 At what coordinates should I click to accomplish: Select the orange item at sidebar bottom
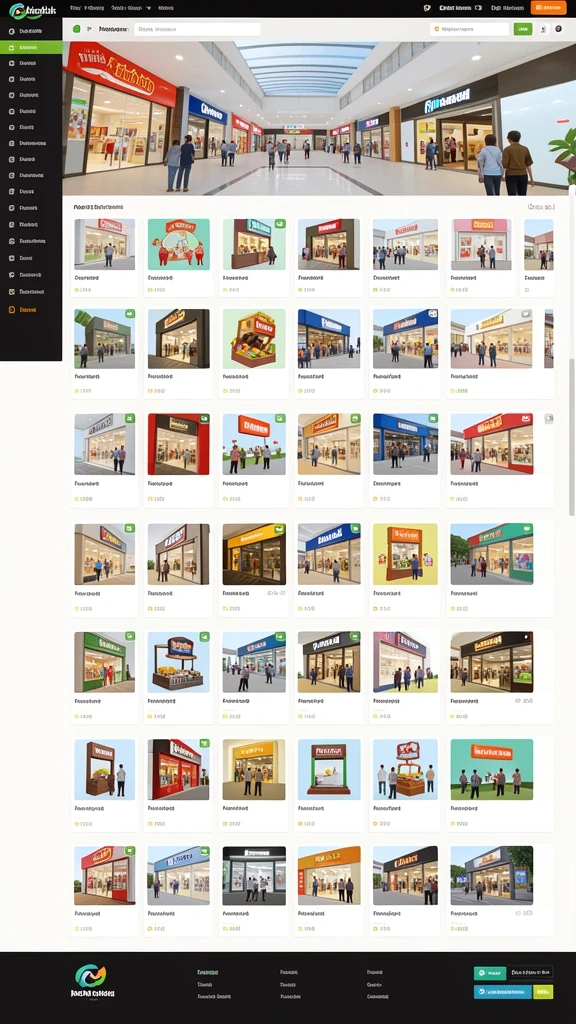[x=24, y=310]
